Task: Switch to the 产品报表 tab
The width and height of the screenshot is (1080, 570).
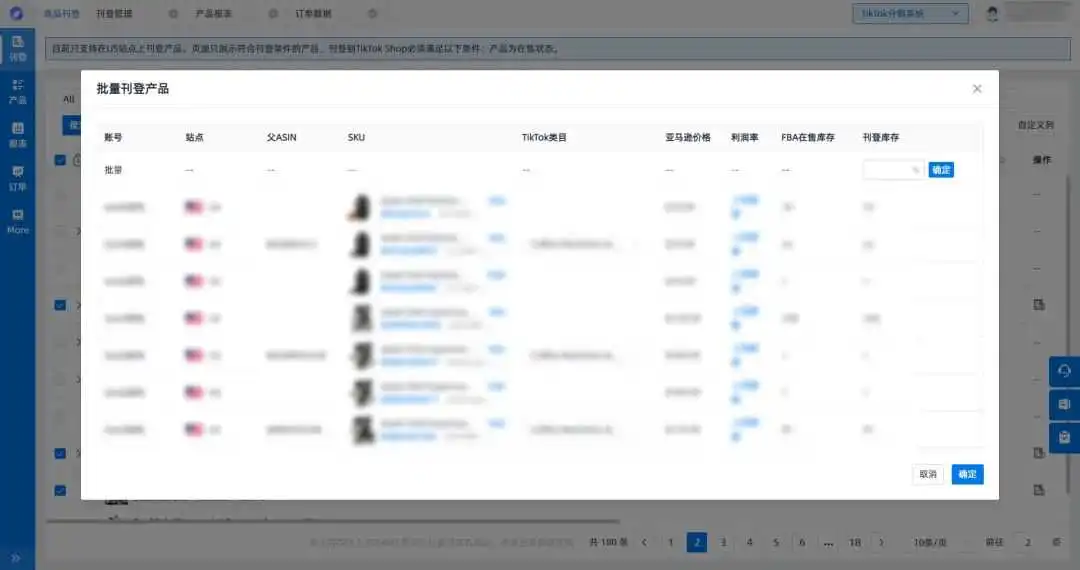Action: point(214,14)
